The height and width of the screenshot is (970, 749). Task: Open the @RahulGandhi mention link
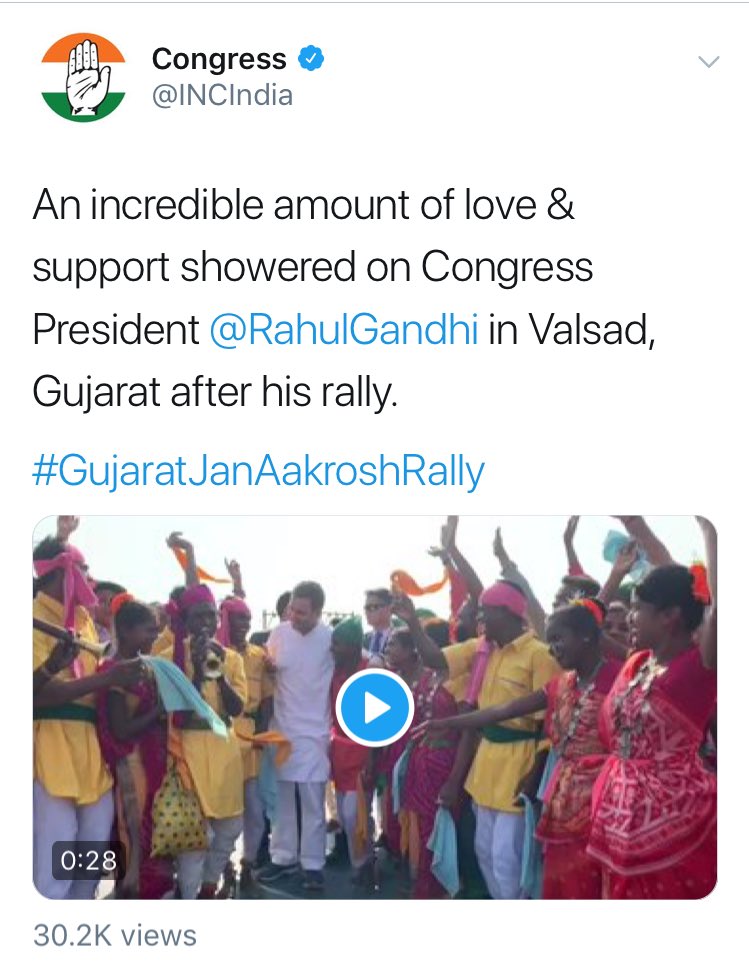[x=343, y=329]
